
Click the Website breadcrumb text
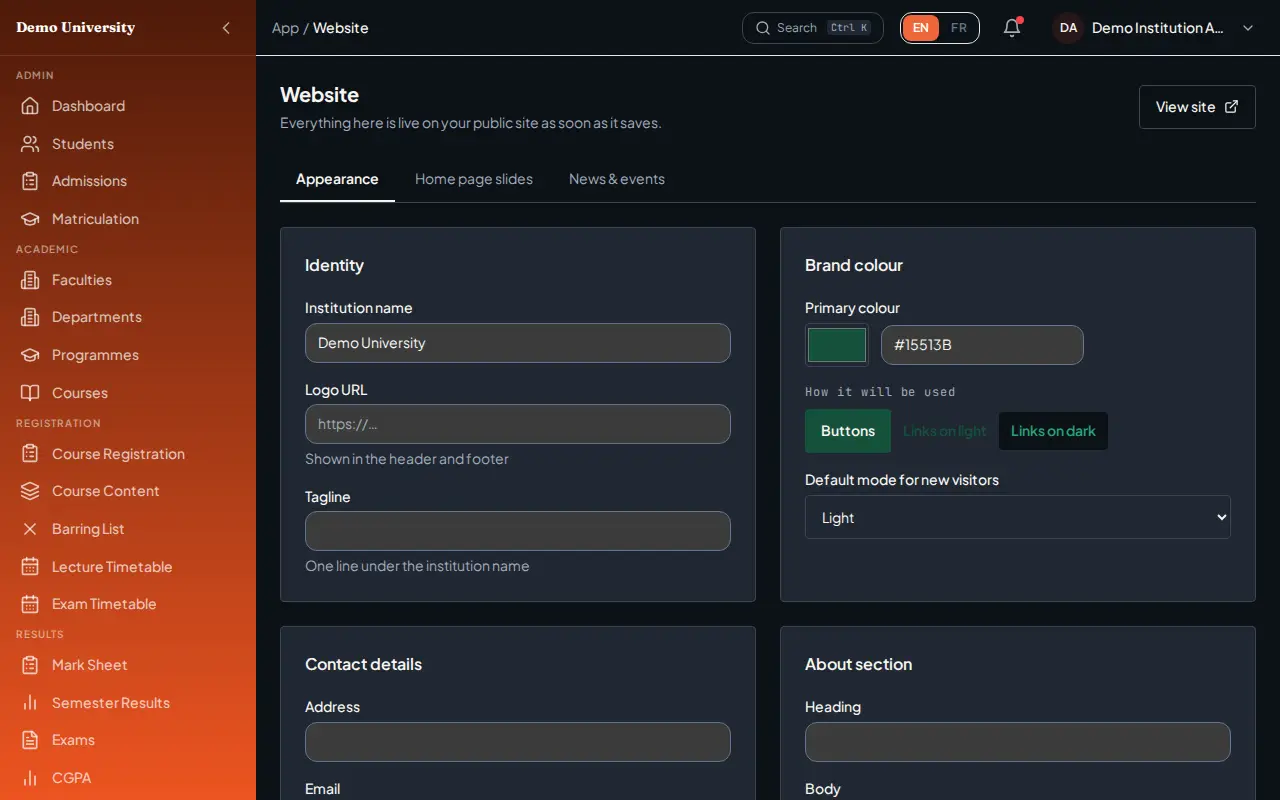(x=341, y=28)
